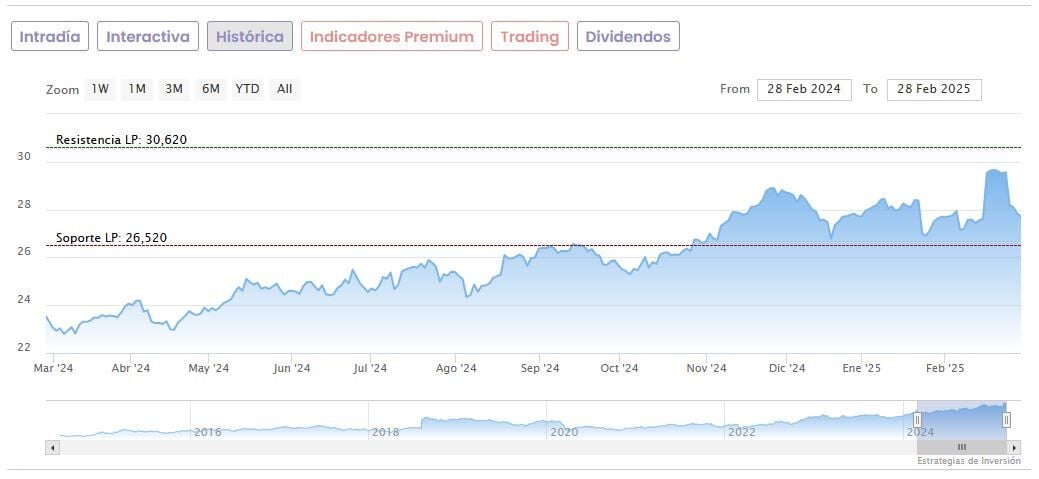Viewport: 1039px width, 479px height.
Task: Click the Estrategias de Inversión credit link
Action: 968,462
